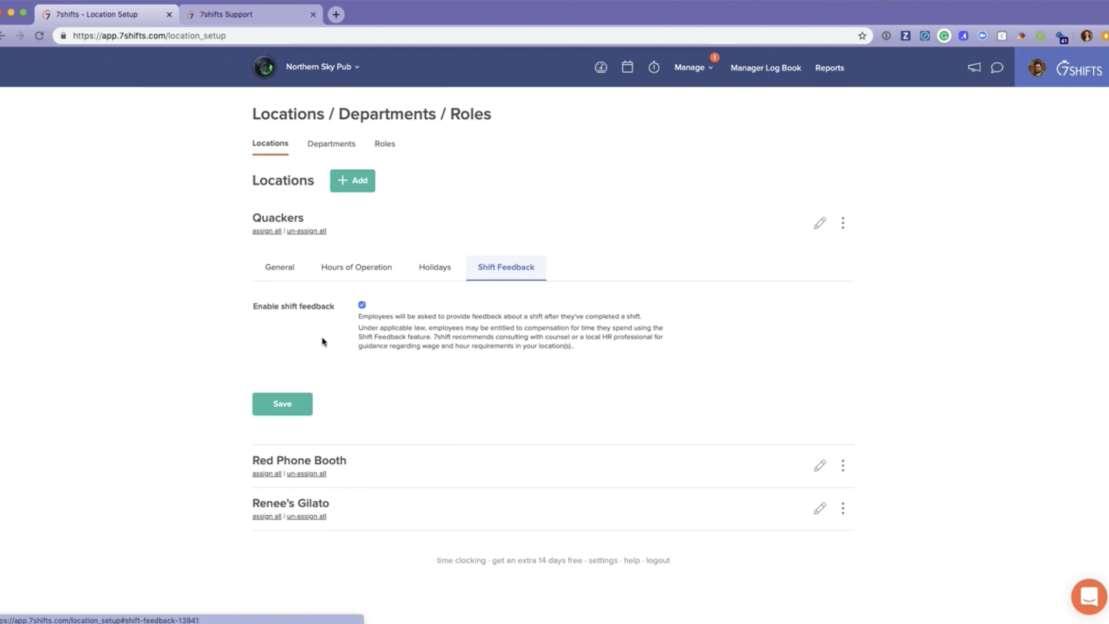Expand the Manage dropdown menu
This screenshot has width=1109, height=624.
click(x=693, y=68)
